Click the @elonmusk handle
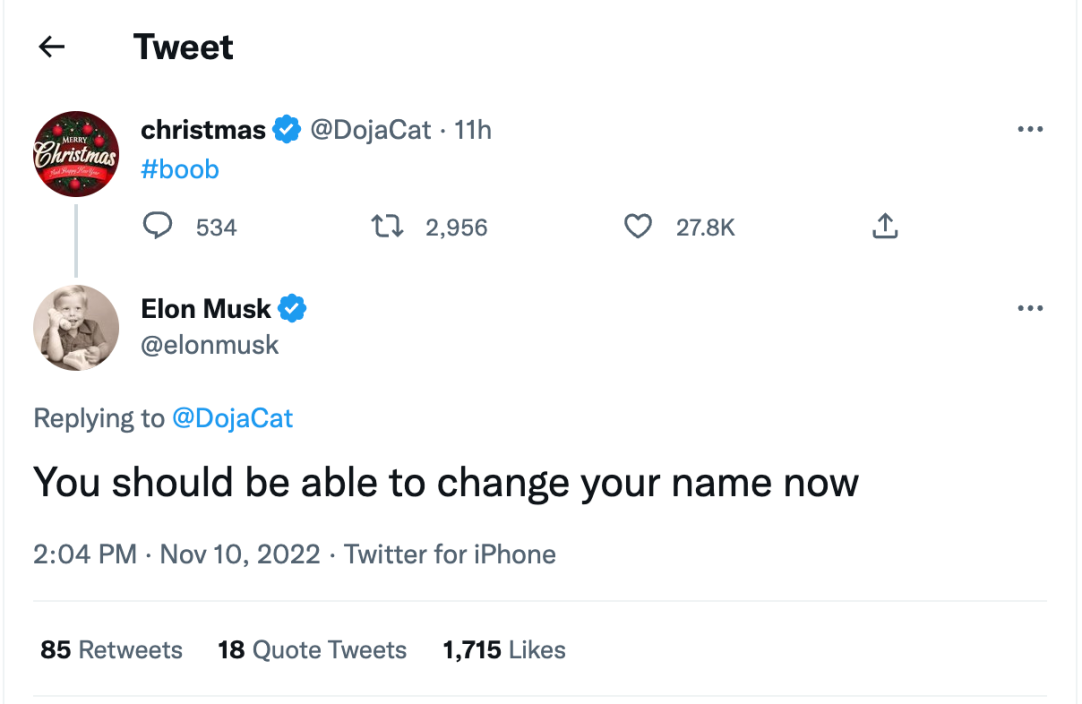1082x704 pixels. coord(210,345)
